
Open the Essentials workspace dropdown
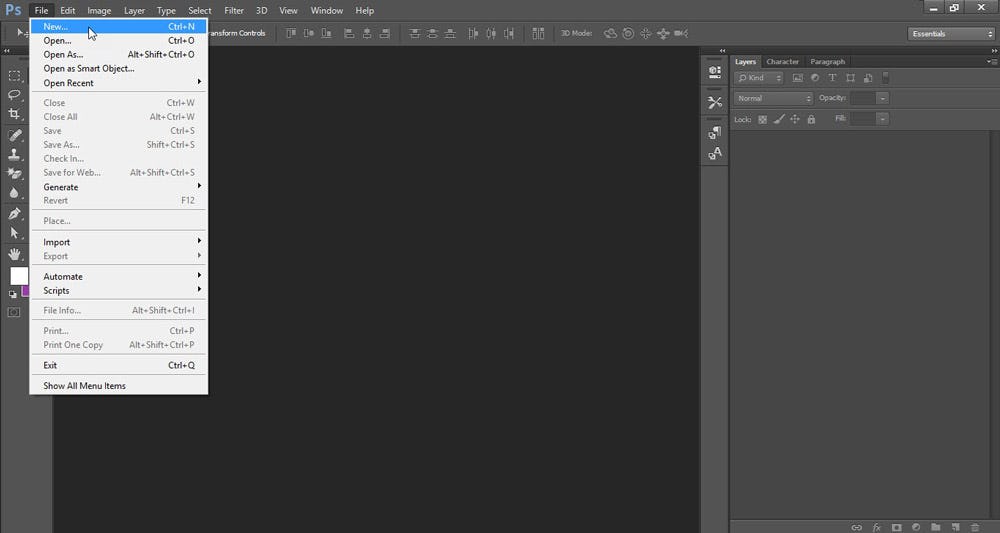coord(951,33)
